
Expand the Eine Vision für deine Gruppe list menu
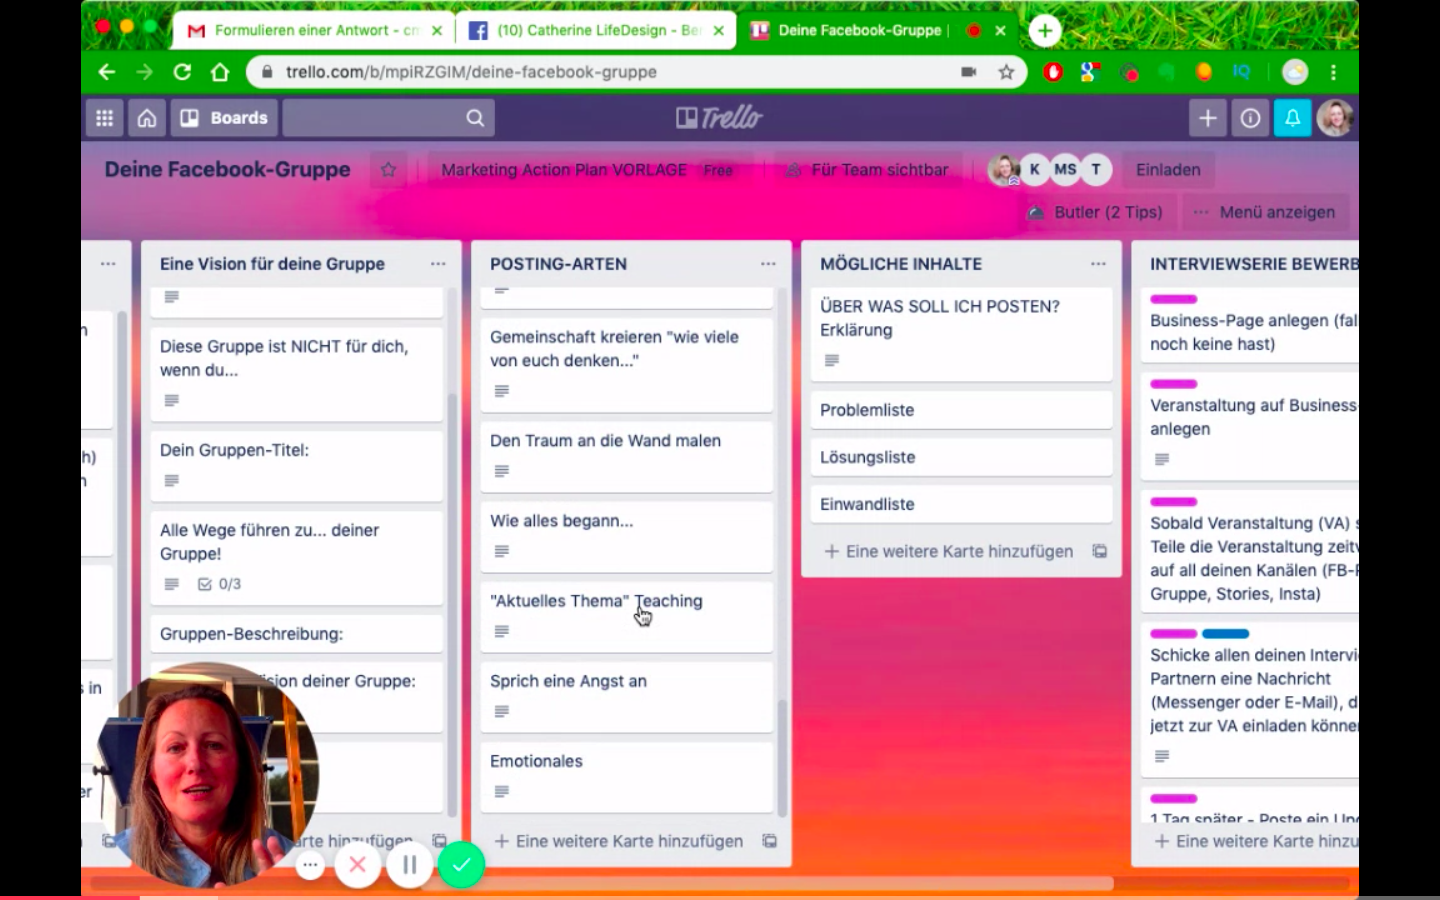(x=438, y=264)
